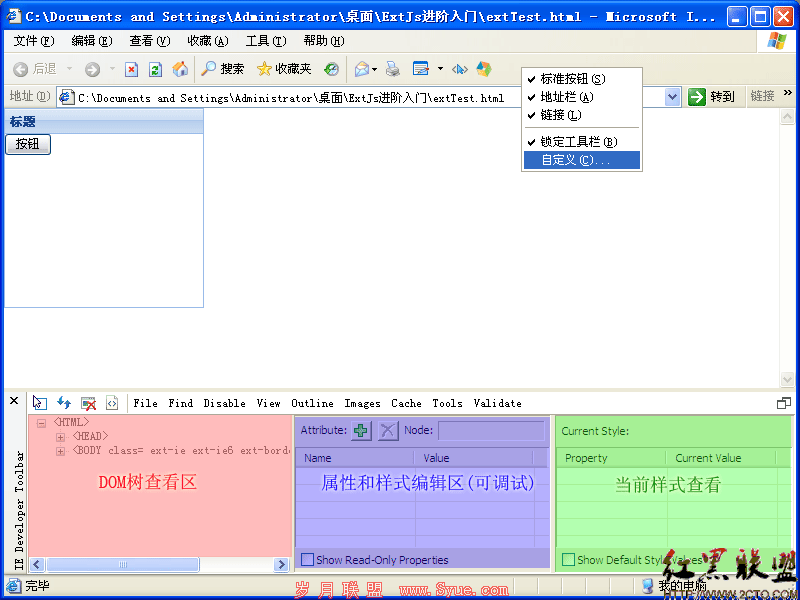Image resolution: width=800 pixels, height=600 pixels.
Task: Click the 转到 go button
Action: point(711,96)
